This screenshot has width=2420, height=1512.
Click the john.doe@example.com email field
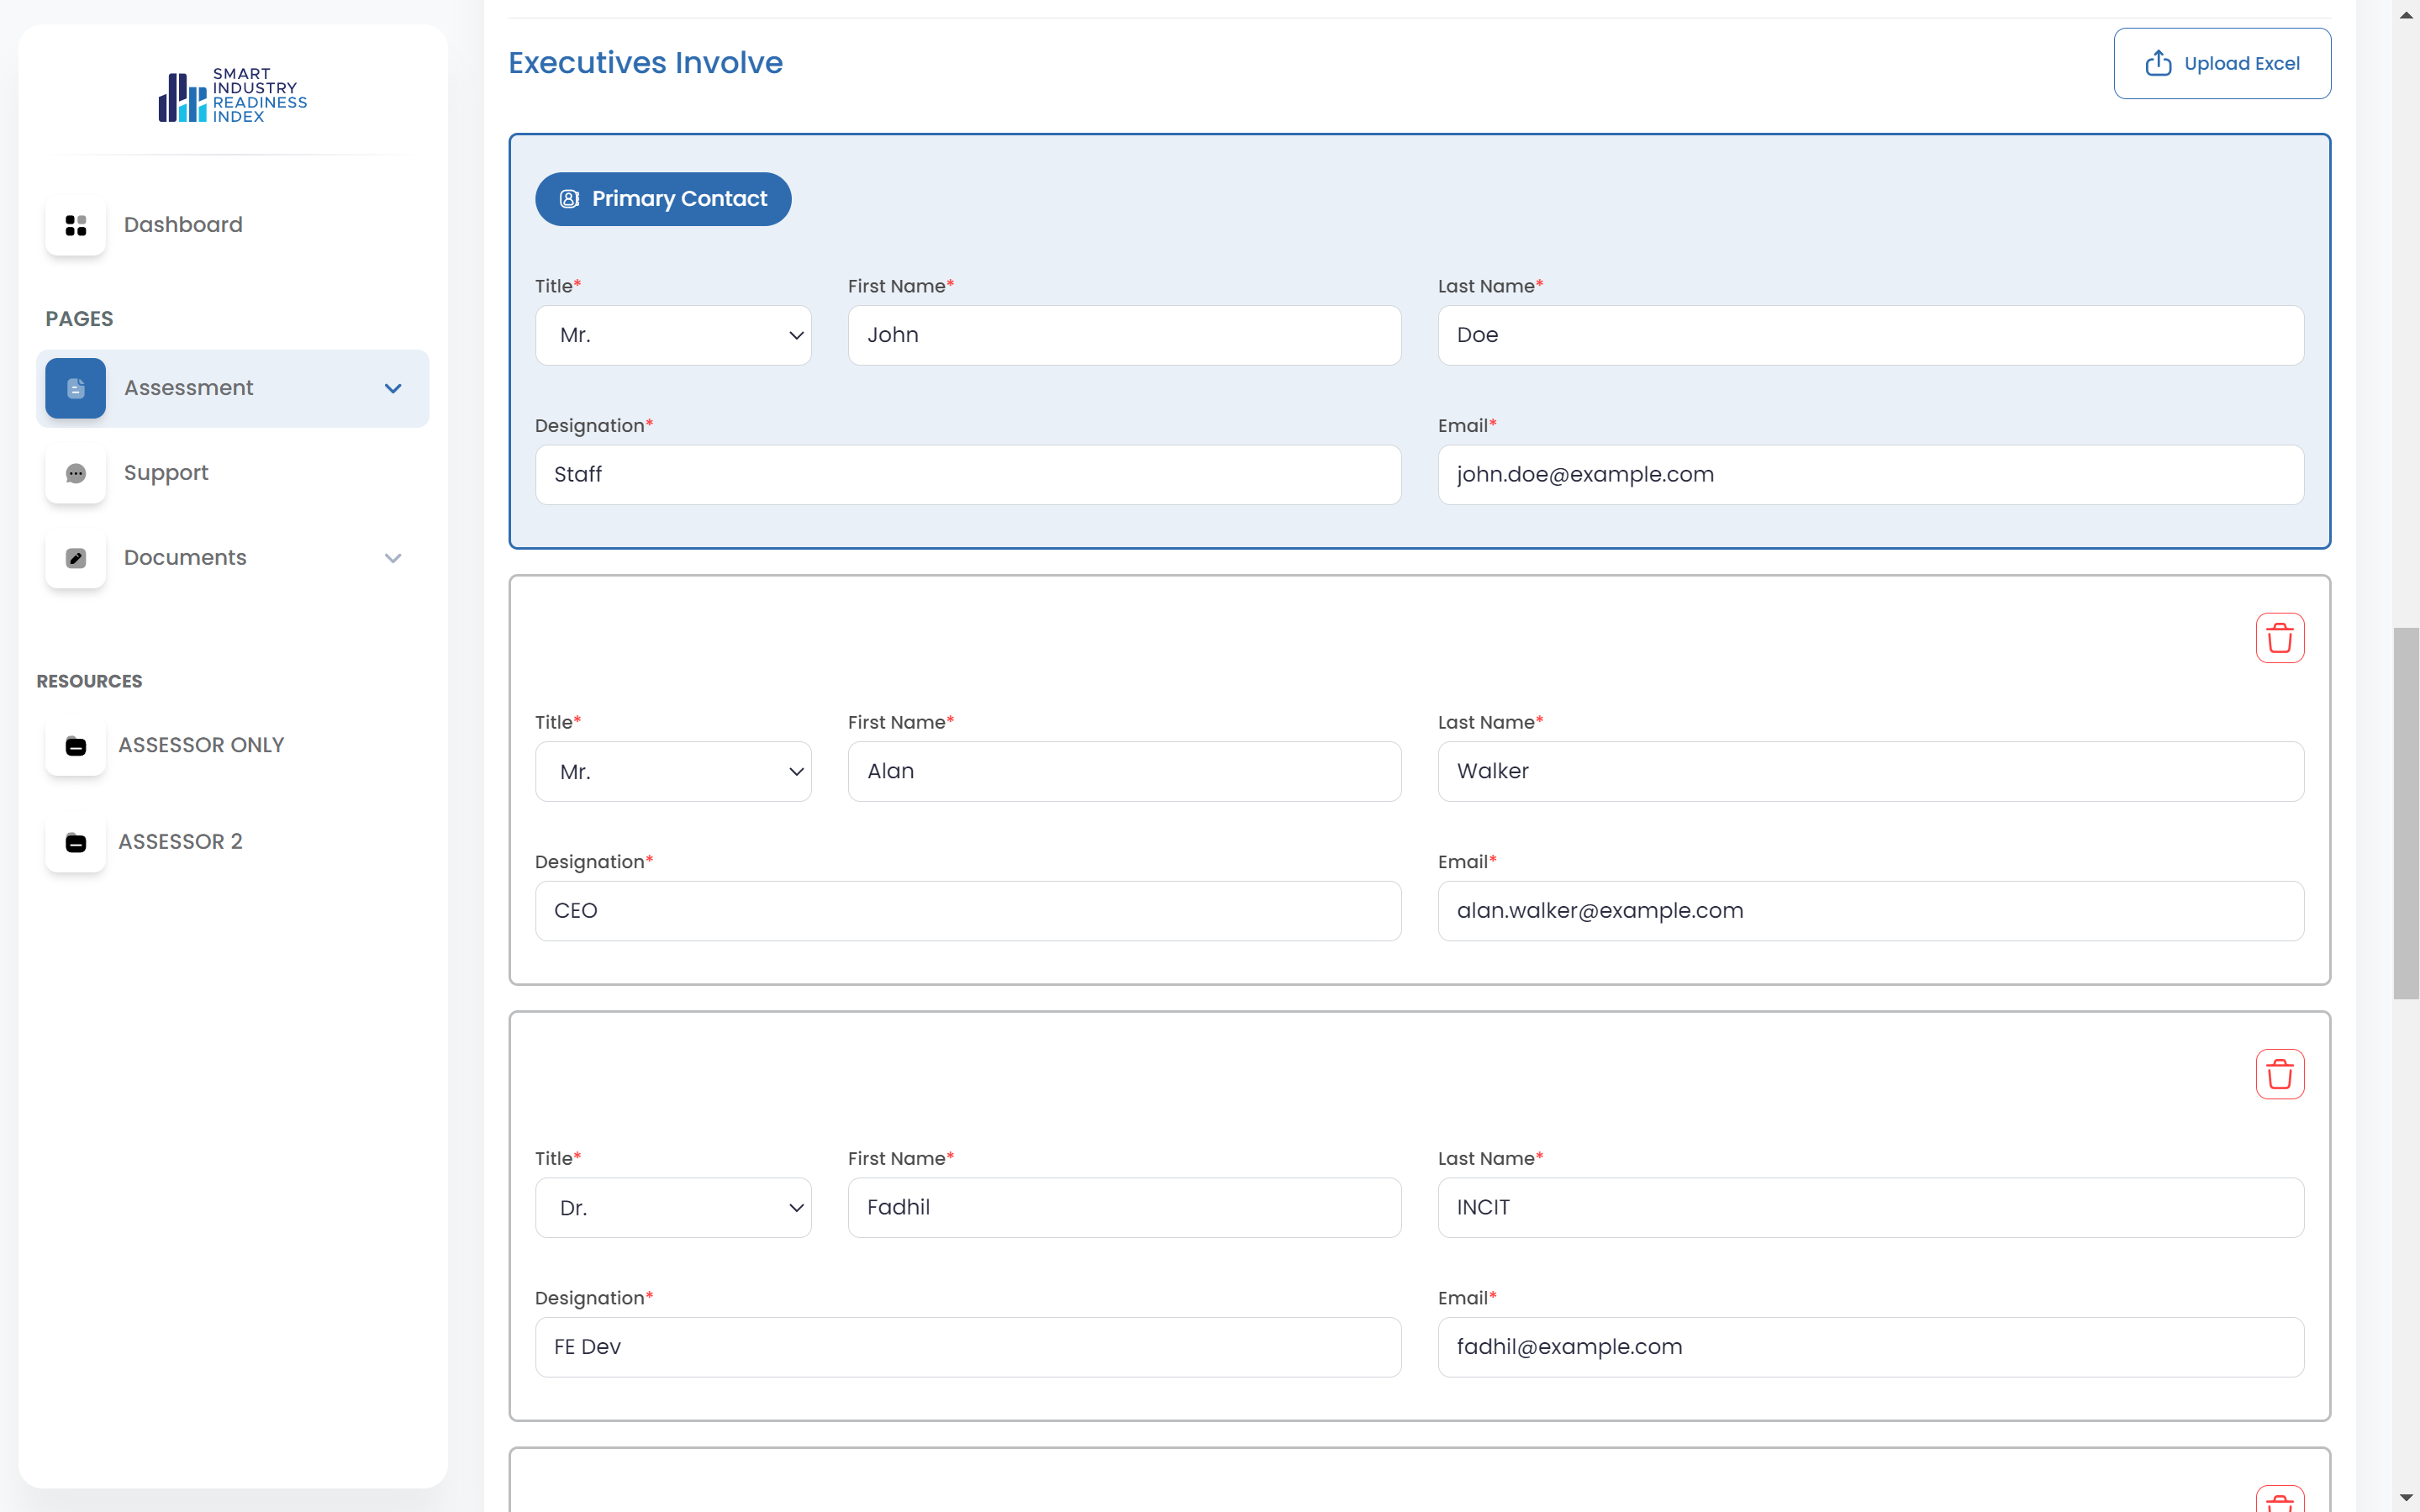1870,475
